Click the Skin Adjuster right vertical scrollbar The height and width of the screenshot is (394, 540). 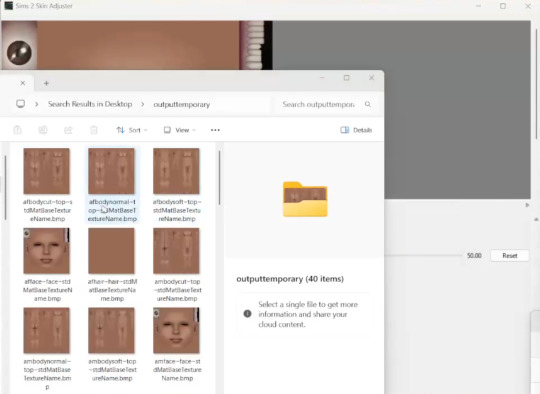(537, 84)
